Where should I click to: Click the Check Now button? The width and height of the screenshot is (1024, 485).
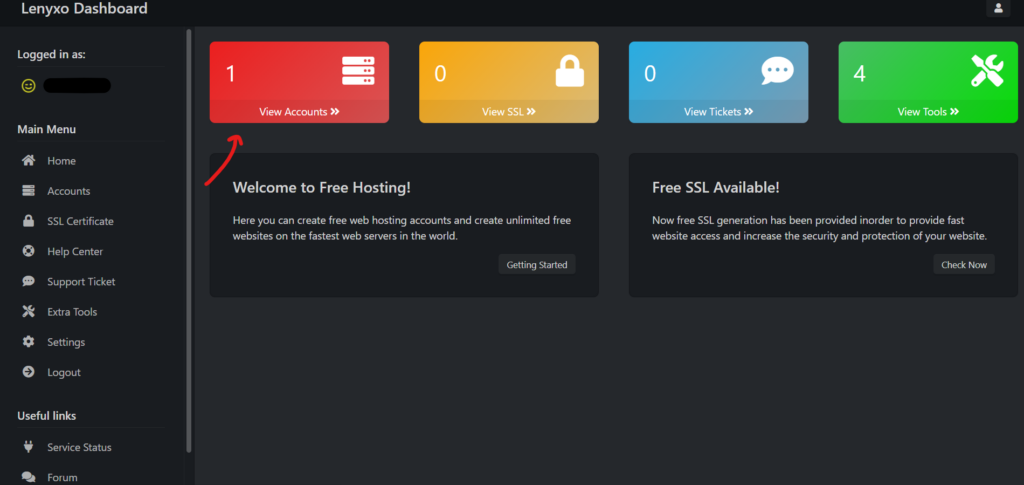pos(964,264)
